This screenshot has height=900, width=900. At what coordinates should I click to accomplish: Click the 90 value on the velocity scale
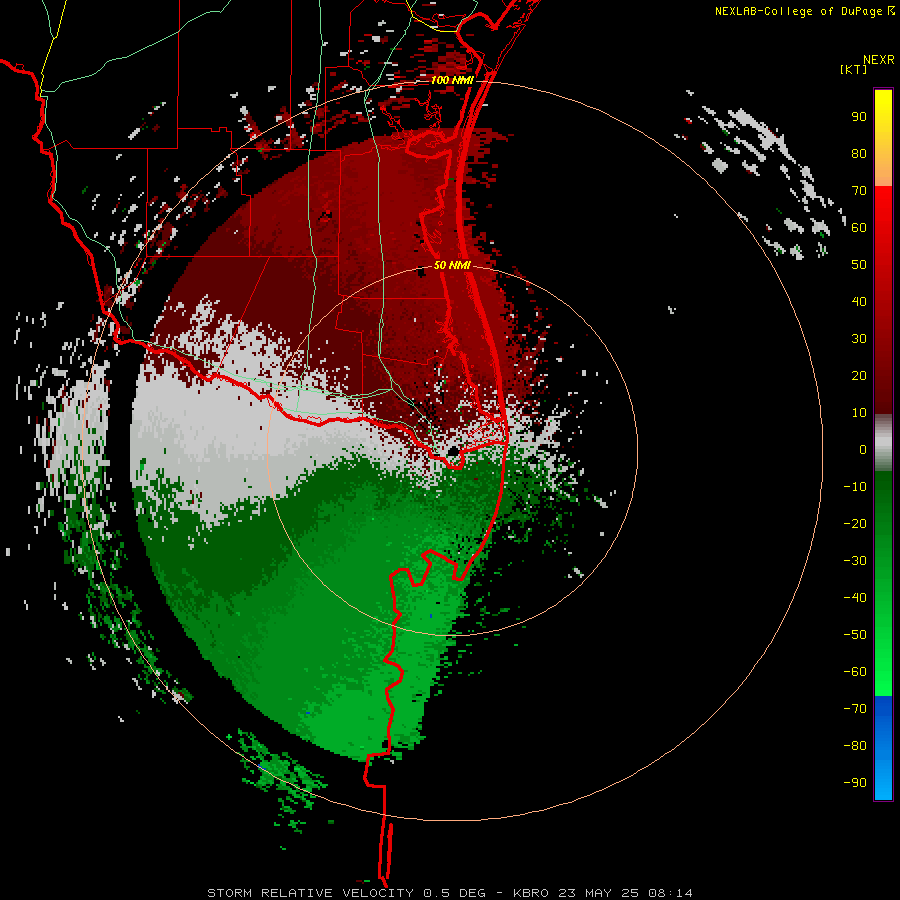859,117
